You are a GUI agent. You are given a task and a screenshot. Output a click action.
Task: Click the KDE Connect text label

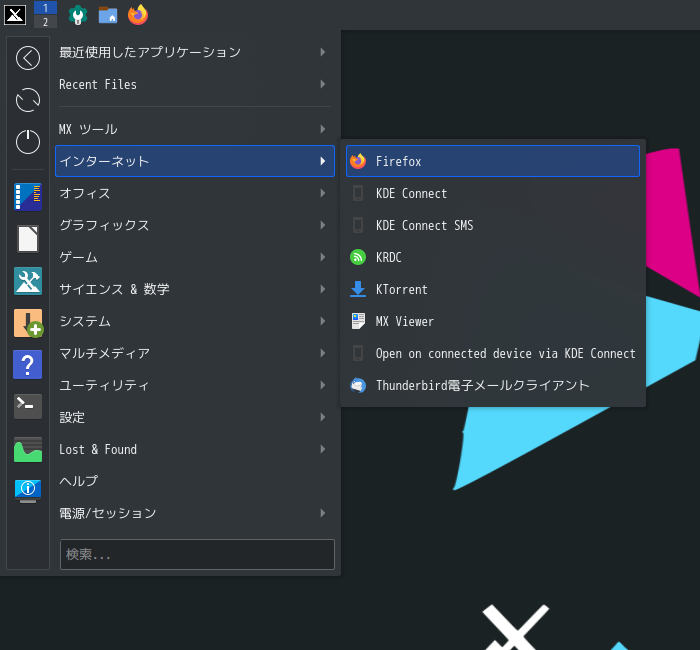(411, 193)
